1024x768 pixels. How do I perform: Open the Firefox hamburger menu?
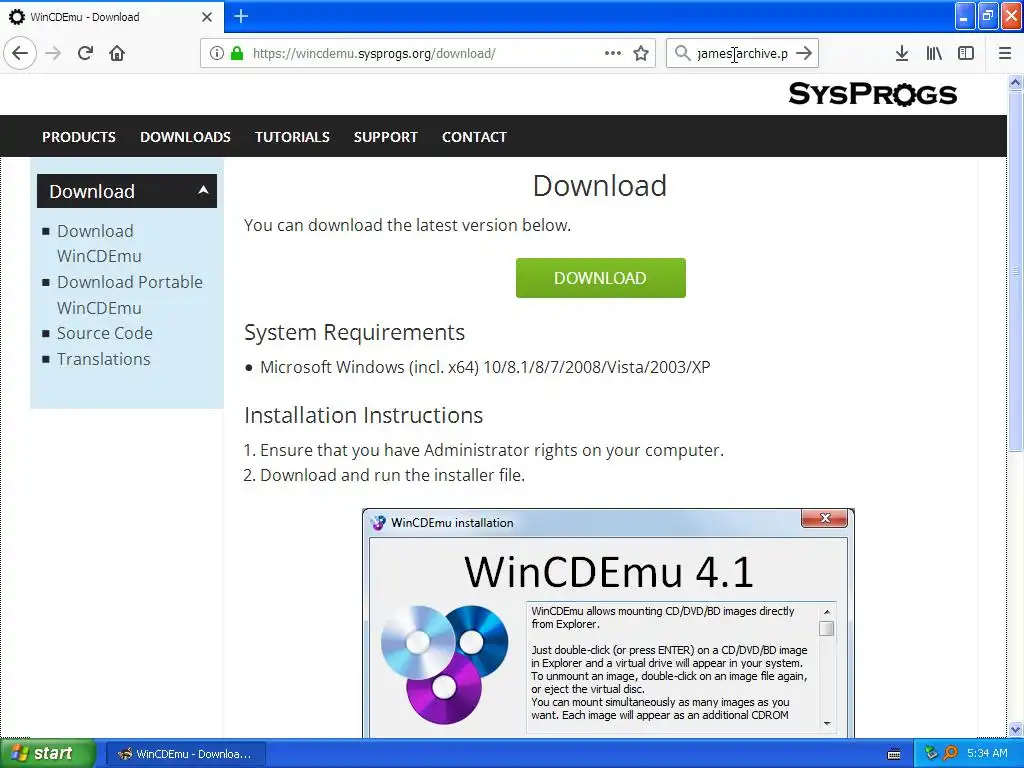(1005, 53)
